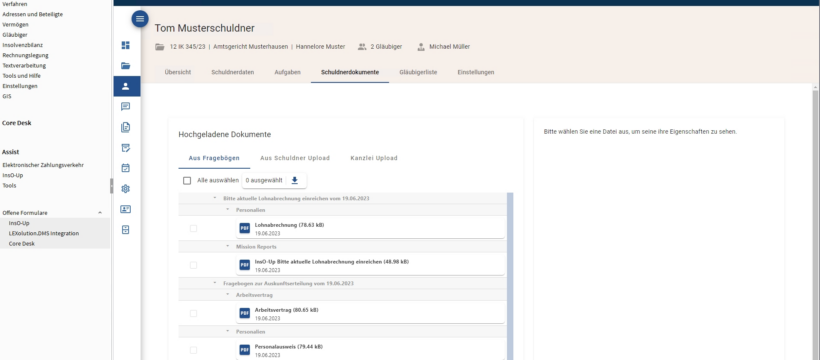This screenshot has width=820, height=360.
Task: Click the download icon next to 0 ausgewählt
Action: [x=294, y=181]
